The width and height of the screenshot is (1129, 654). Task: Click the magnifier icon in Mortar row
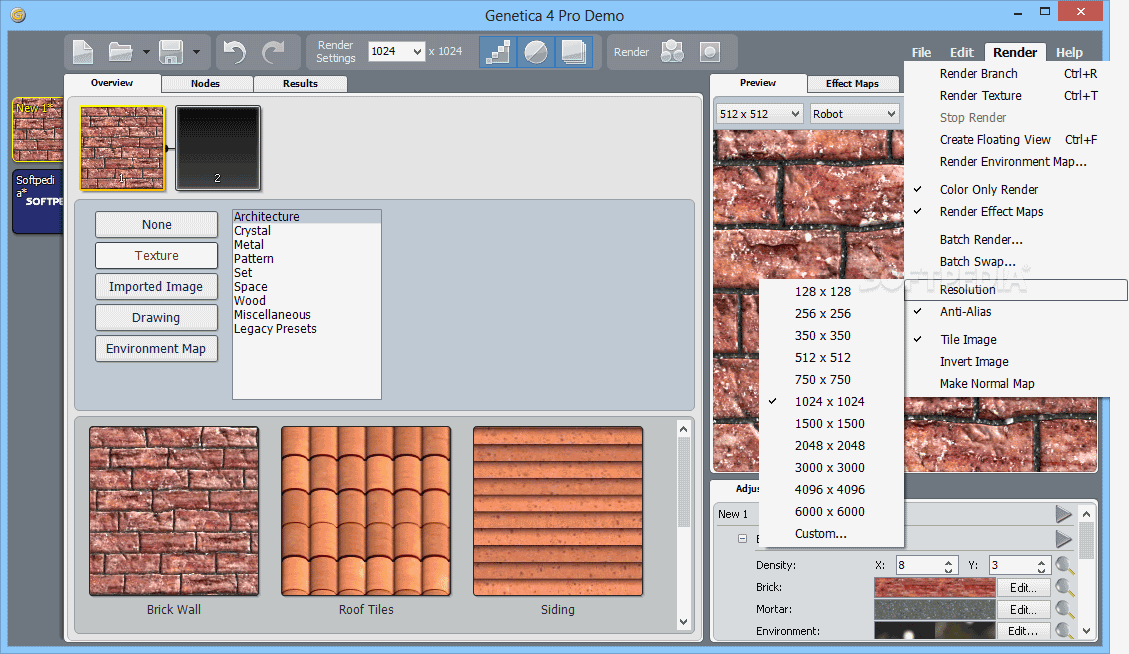(1065, 609)
